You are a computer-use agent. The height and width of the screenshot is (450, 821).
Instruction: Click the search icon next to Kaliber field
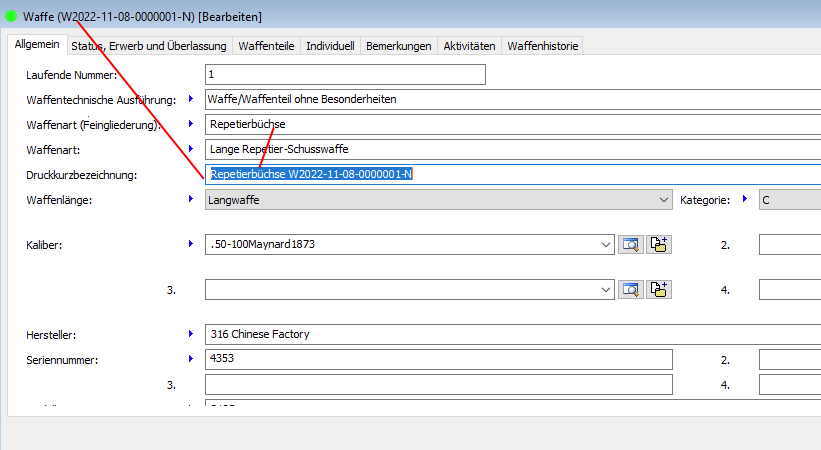[631, 244]
